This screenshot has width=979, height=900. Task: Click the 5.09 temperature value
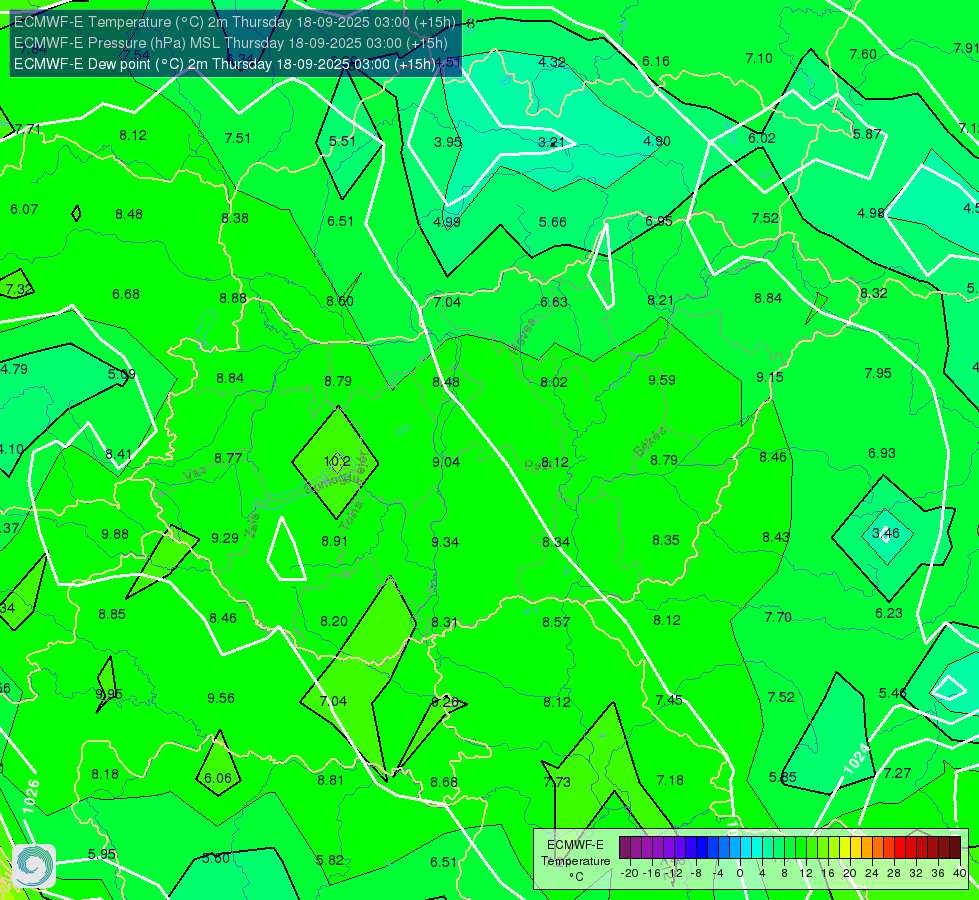tap(121, 374)
